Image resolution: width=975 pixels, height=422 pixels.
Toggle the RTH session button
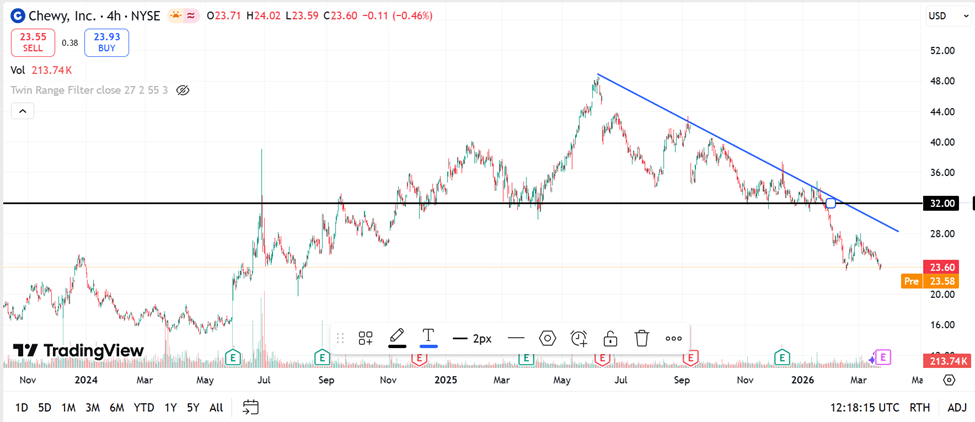click(920, 408)
